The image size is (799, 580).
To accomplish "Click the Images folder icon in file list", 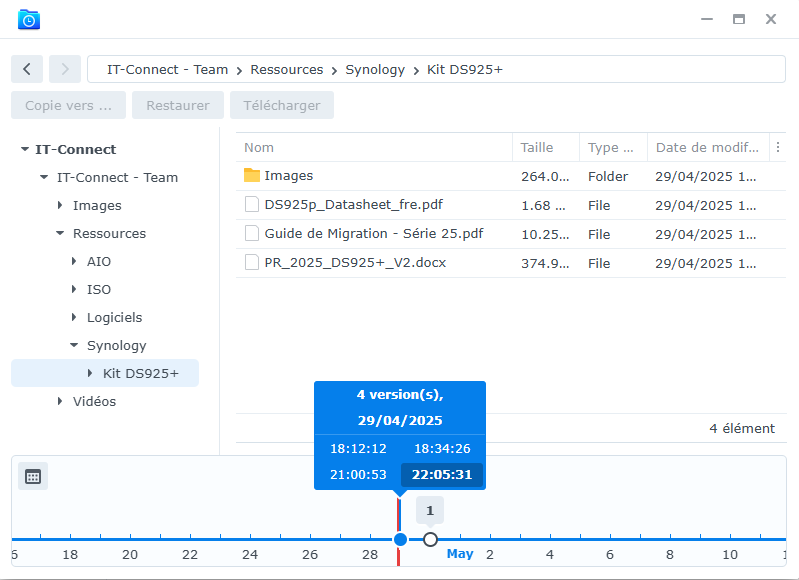I will coord(252,176).
